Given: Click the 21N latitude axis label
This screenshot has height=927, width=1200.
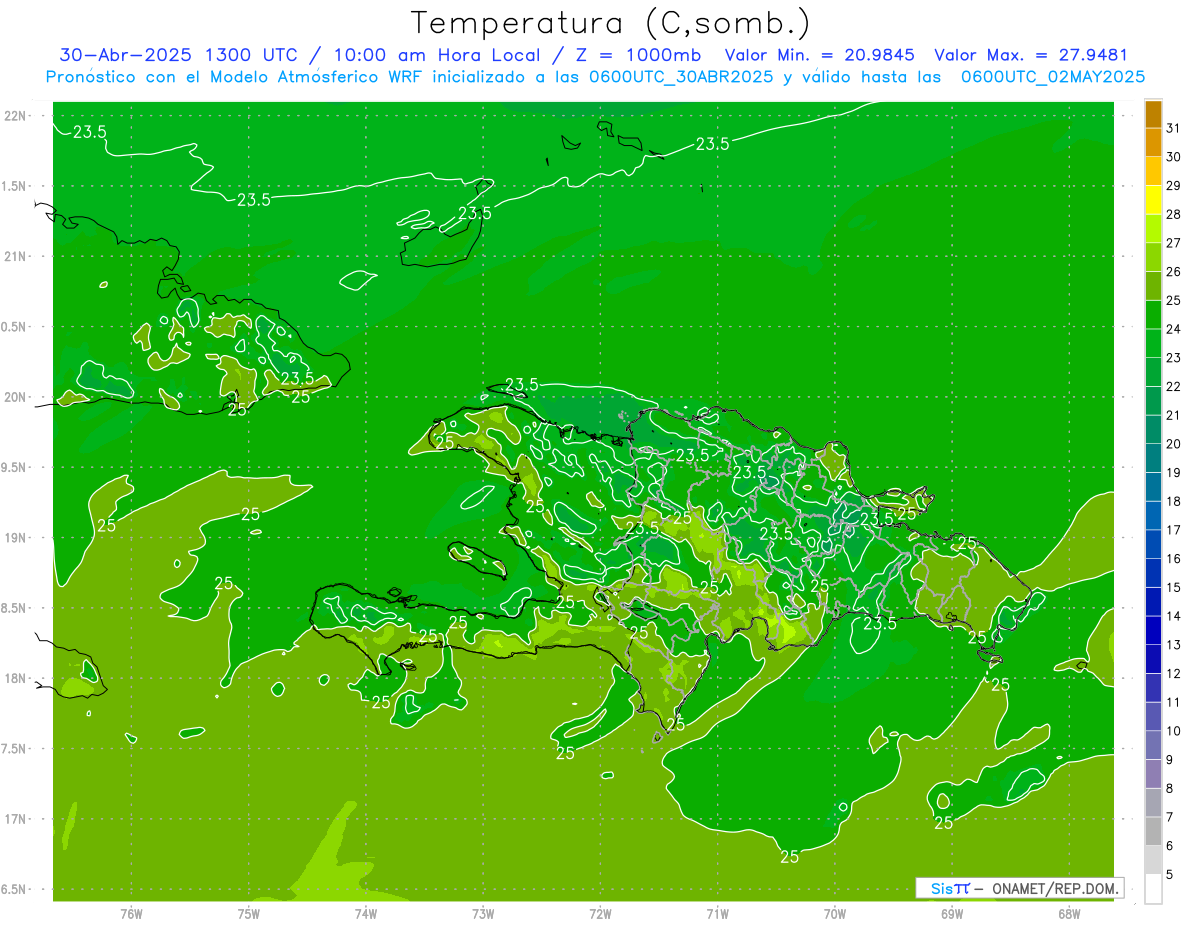Looking at the screenshot, I should [x=15, y=256].
